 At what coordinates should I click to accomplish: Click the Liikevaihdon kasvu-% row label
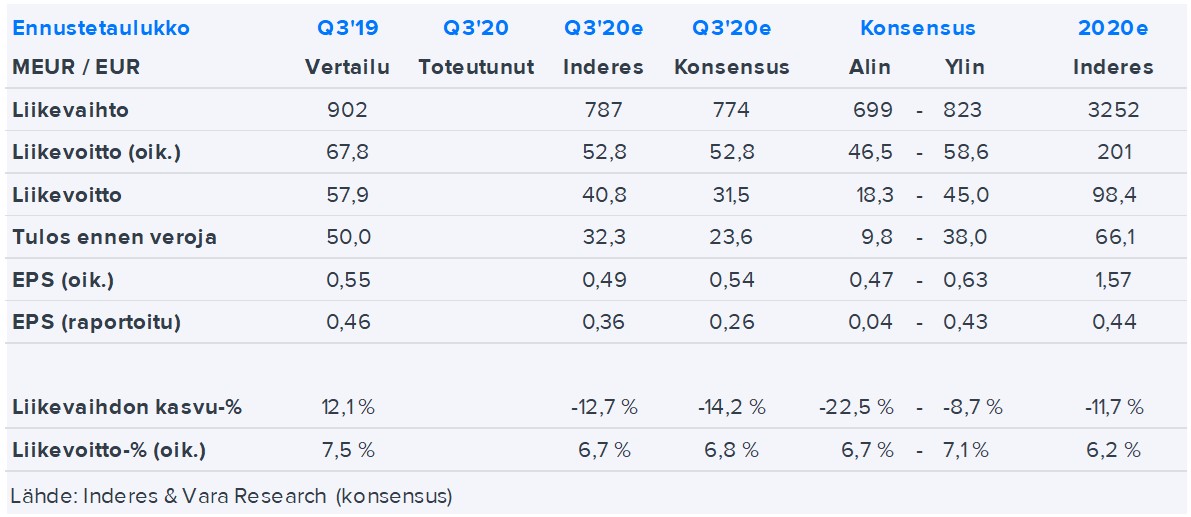click(127, 408)
